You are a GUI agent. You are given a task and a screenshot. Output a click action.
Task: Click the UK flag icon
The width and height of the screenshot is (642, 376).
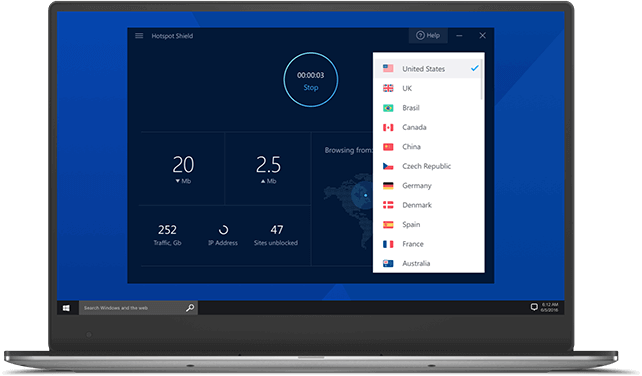pos(388,88)
